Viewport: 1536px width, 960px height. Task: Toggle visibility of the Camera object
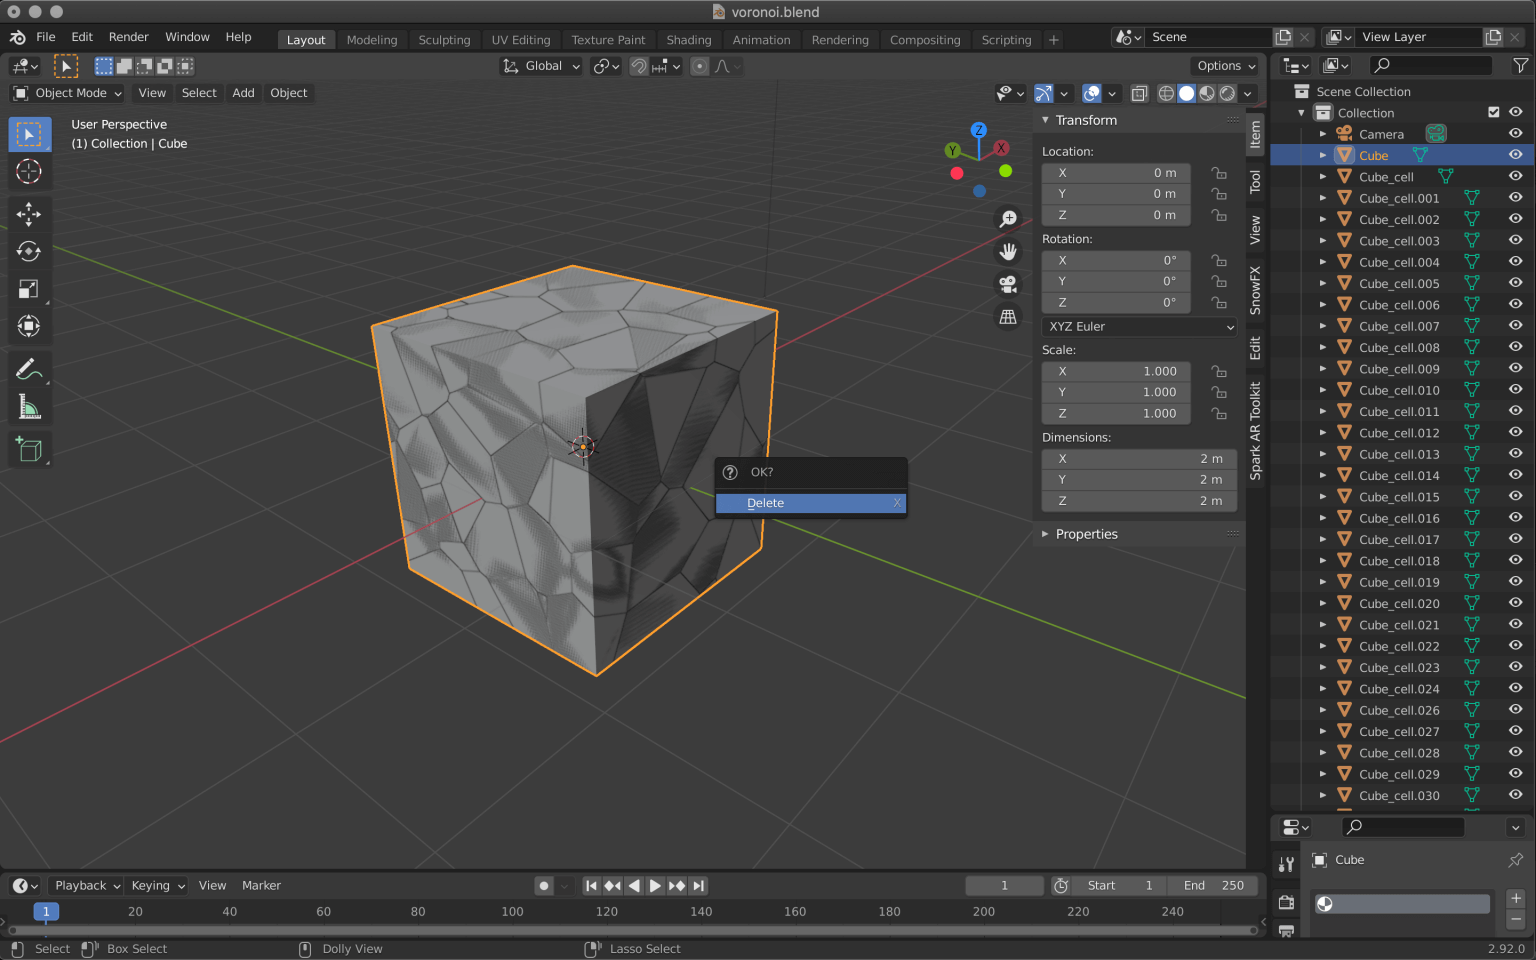pyautogui.click(x=1514, y=133)
